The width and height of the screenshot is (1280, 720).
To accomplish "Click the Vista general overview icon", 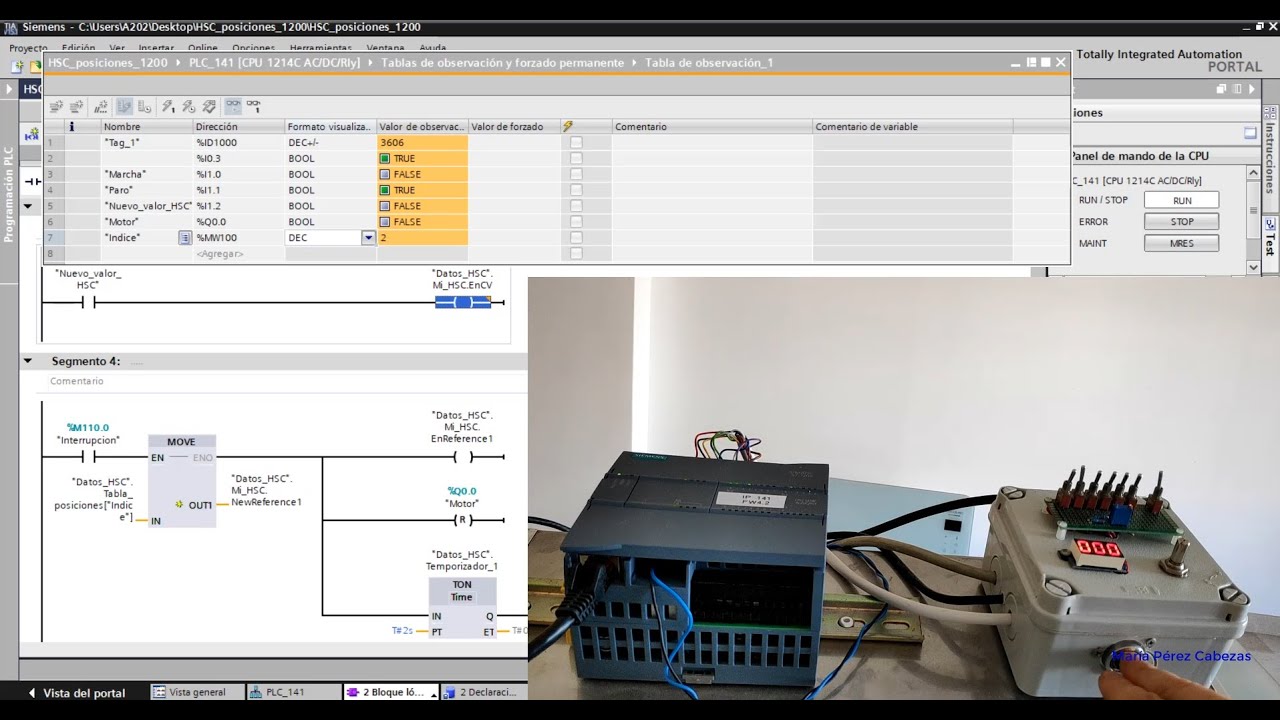I will coord(159,692).
